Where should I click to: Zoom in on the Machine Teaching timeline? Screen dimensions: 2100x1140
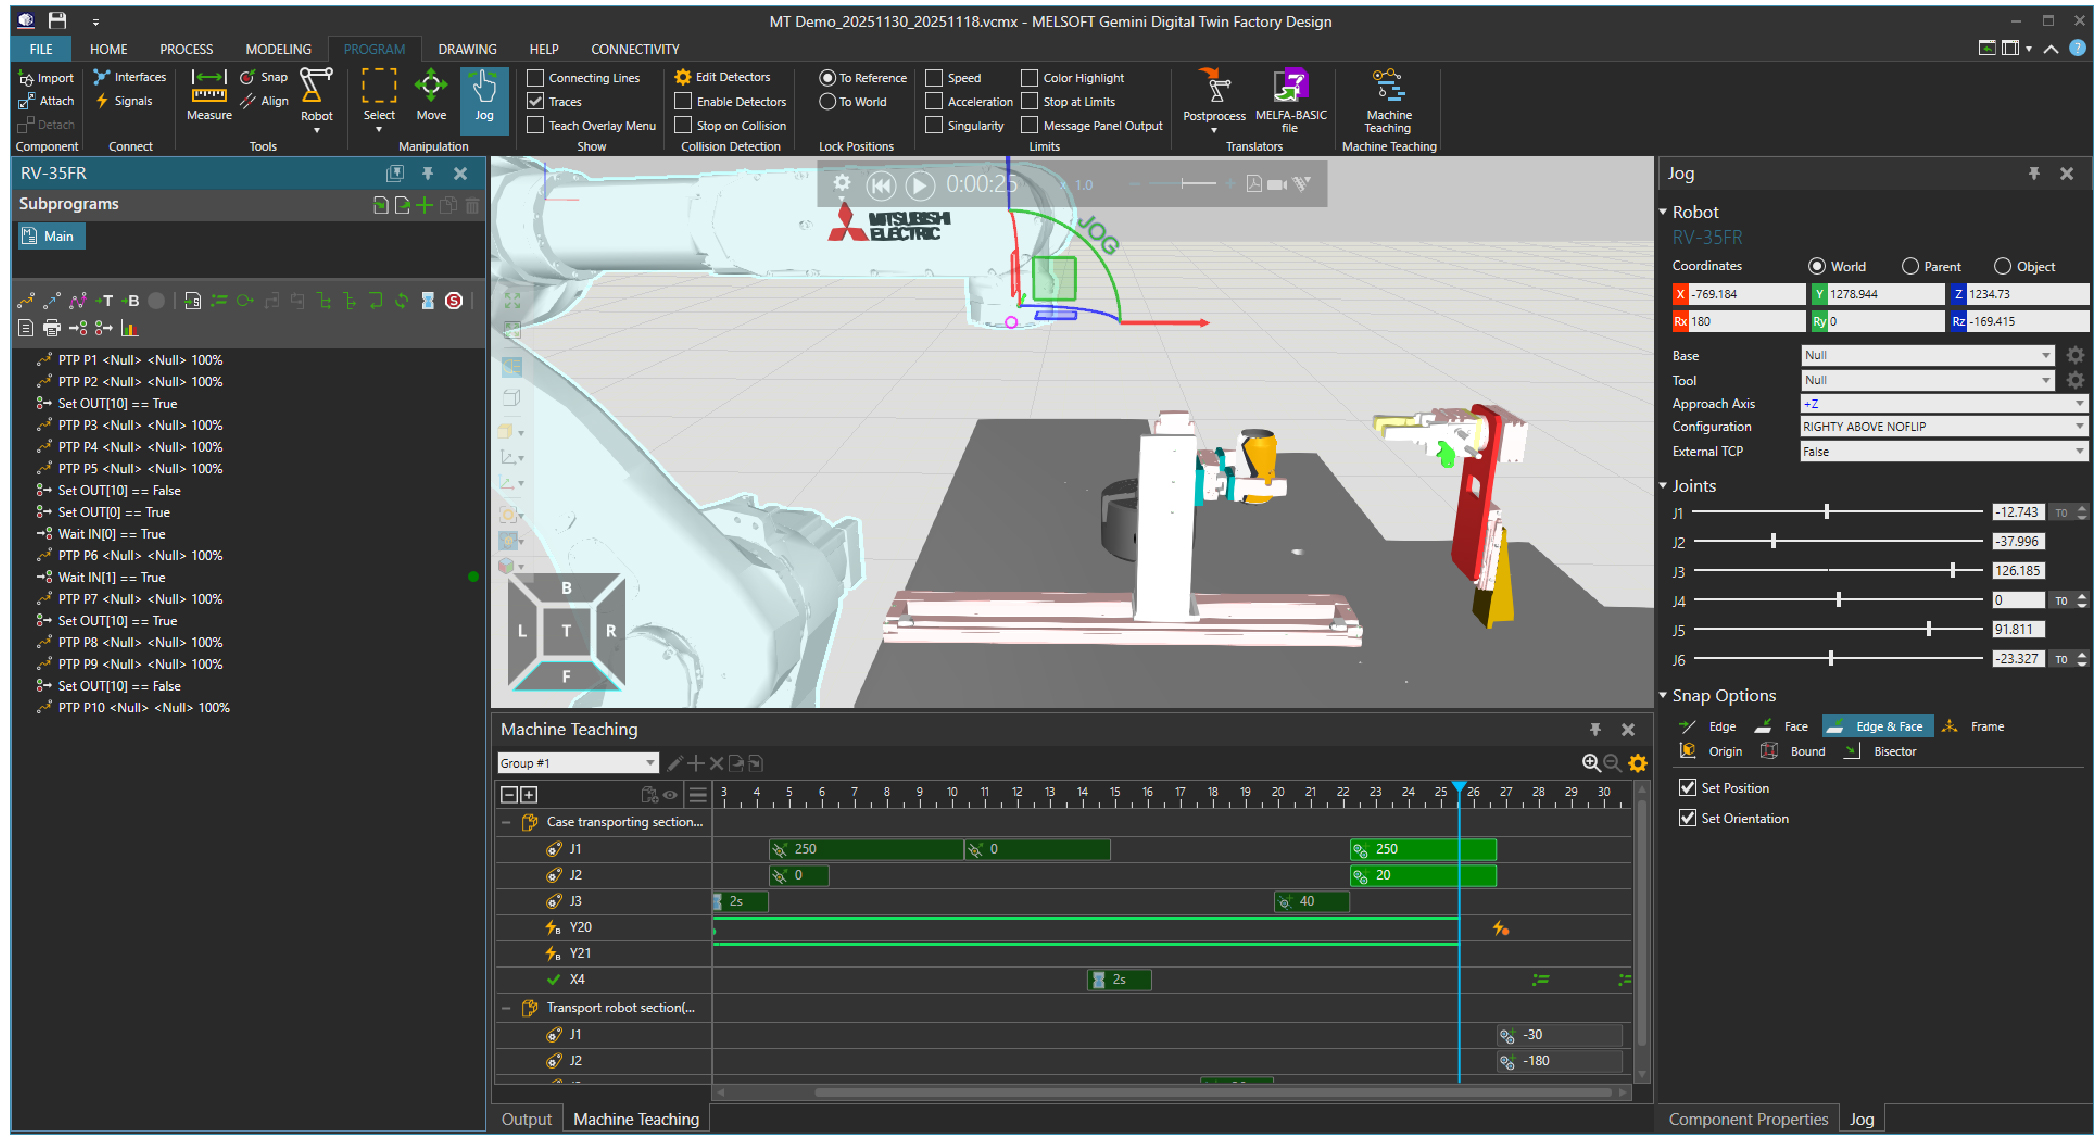(x=1591, y=763)
